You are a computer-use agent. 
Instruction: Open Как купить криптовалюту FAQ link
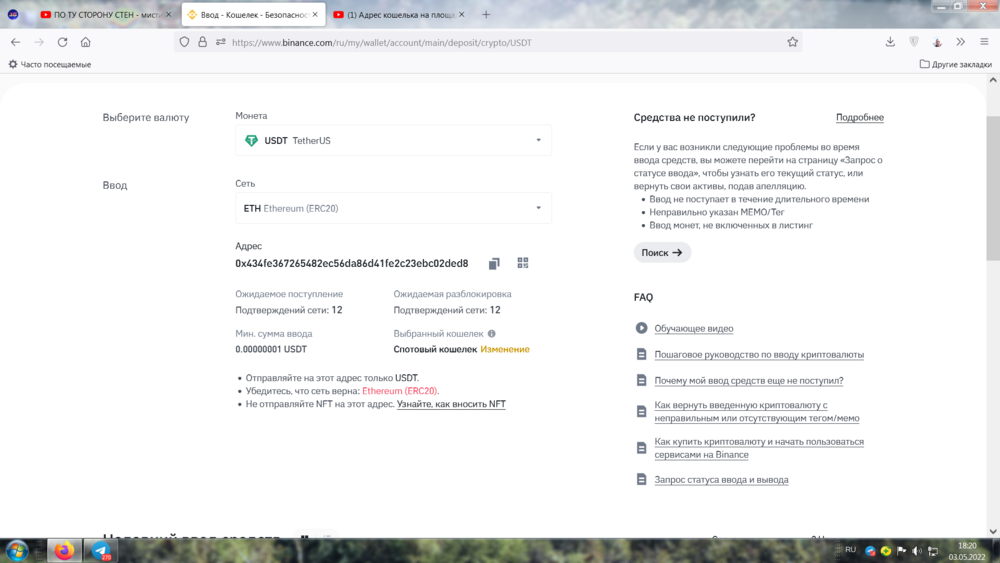(759, 448)
